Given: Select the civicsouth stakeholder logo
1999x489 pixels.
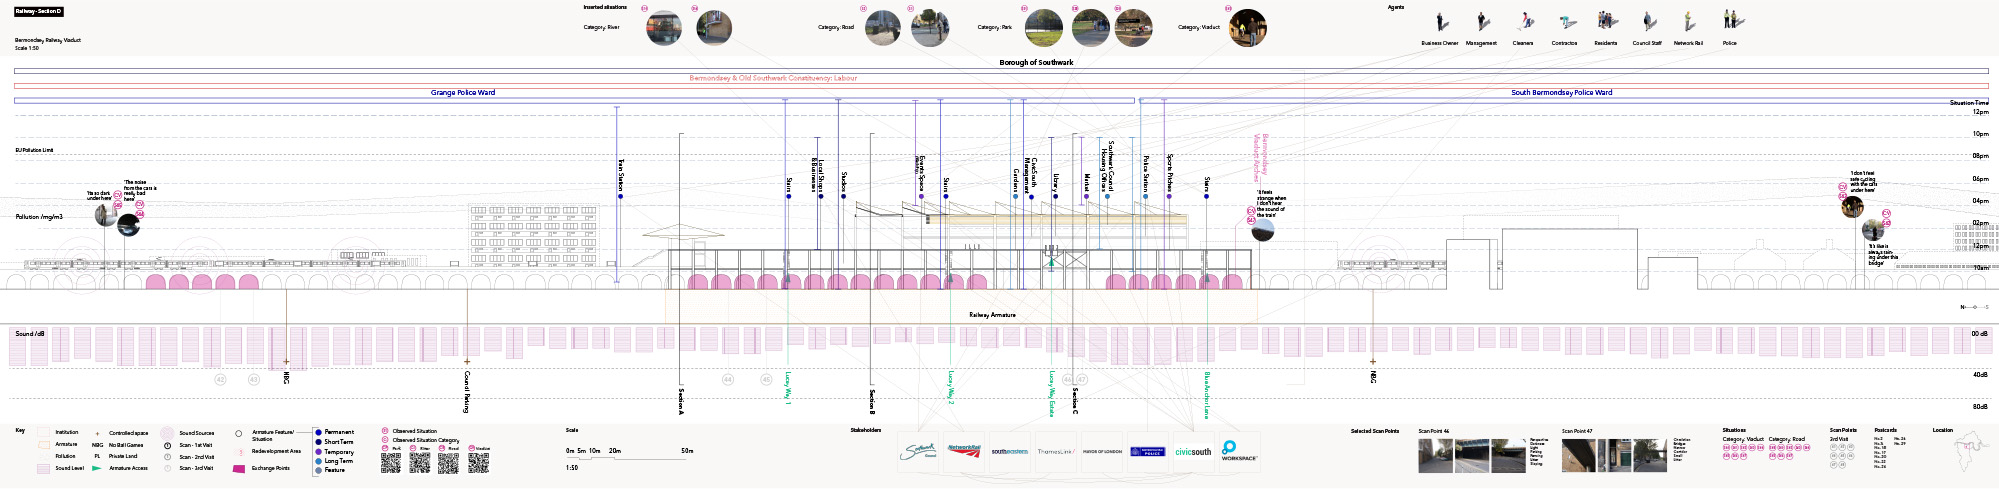Looking at the screenshot, I should point(1193,452).
